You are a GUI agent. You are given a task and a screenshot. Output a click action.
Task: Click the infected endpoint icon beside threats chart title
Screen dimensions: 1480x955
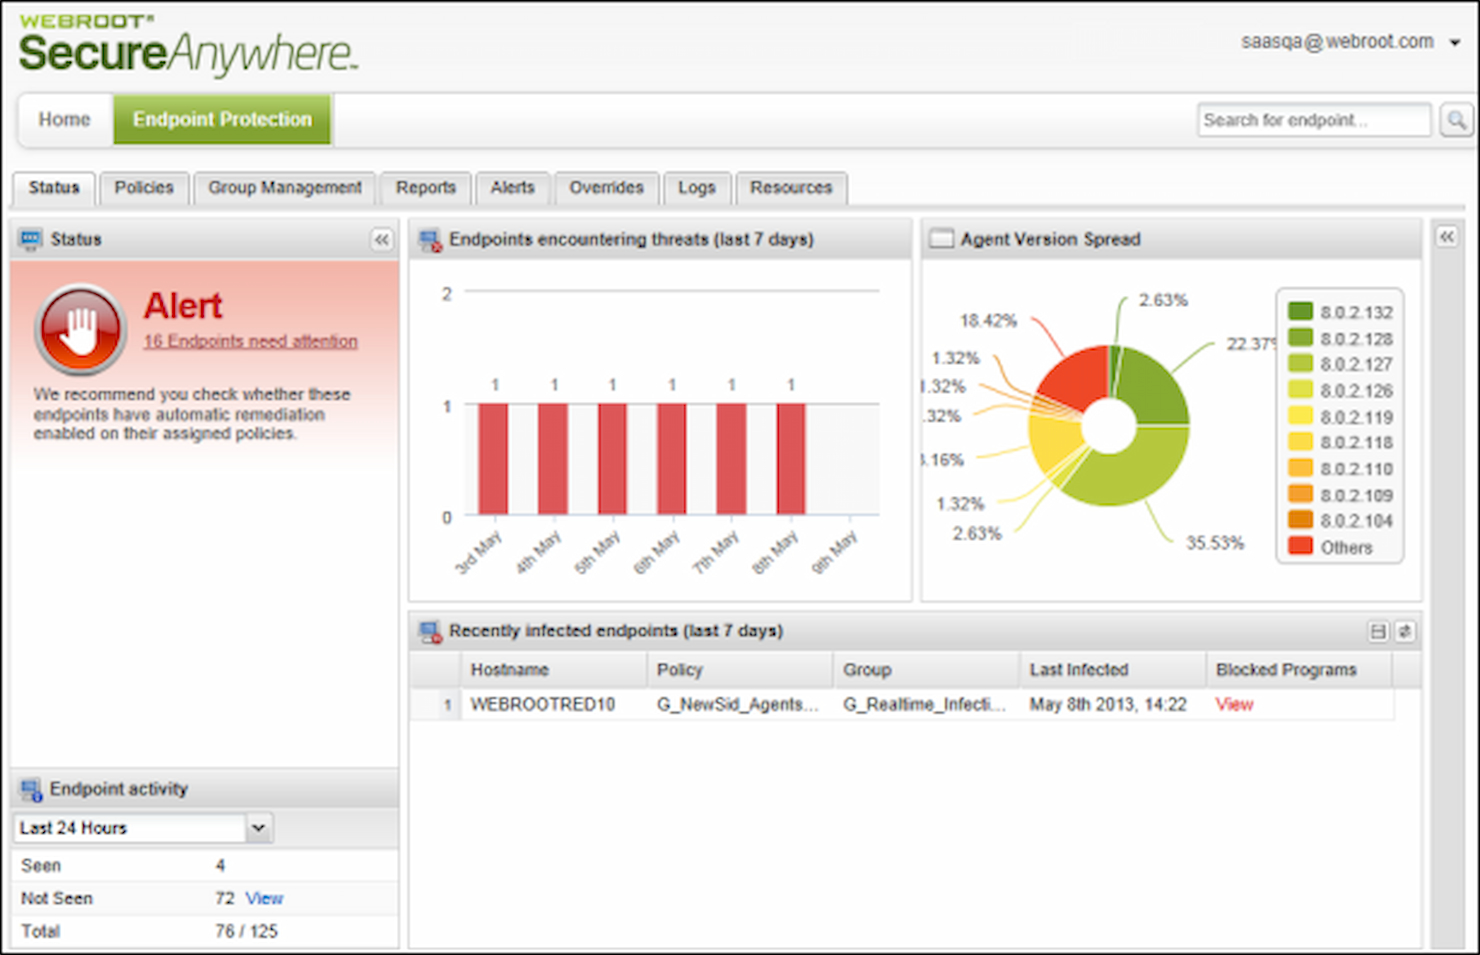(x=430, y=239)
